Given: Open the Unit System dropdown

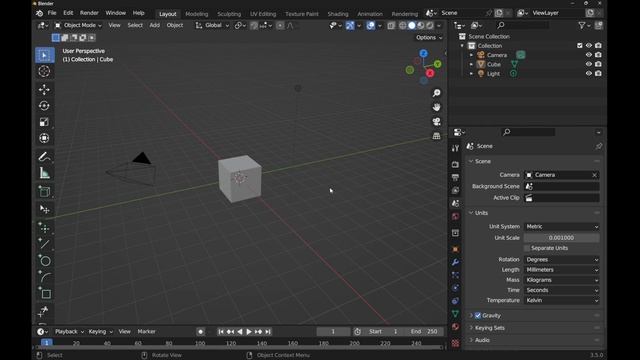Looking at the screenshot, I should (562, 227).
